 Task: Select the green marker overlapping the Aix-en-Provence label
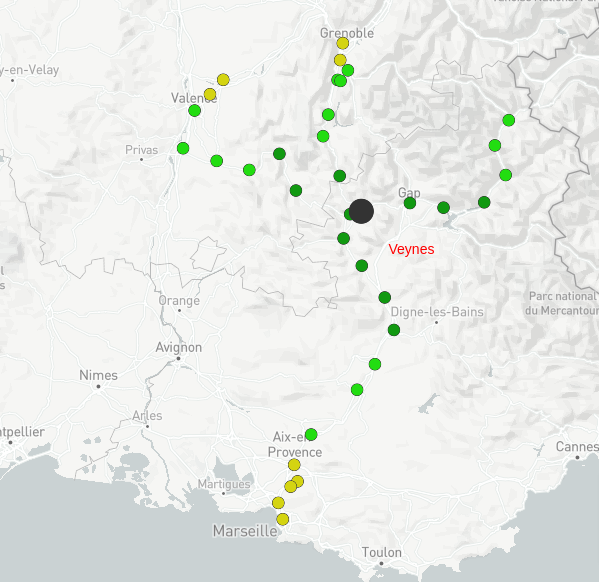pyautogui.click(x=311, y=434)
